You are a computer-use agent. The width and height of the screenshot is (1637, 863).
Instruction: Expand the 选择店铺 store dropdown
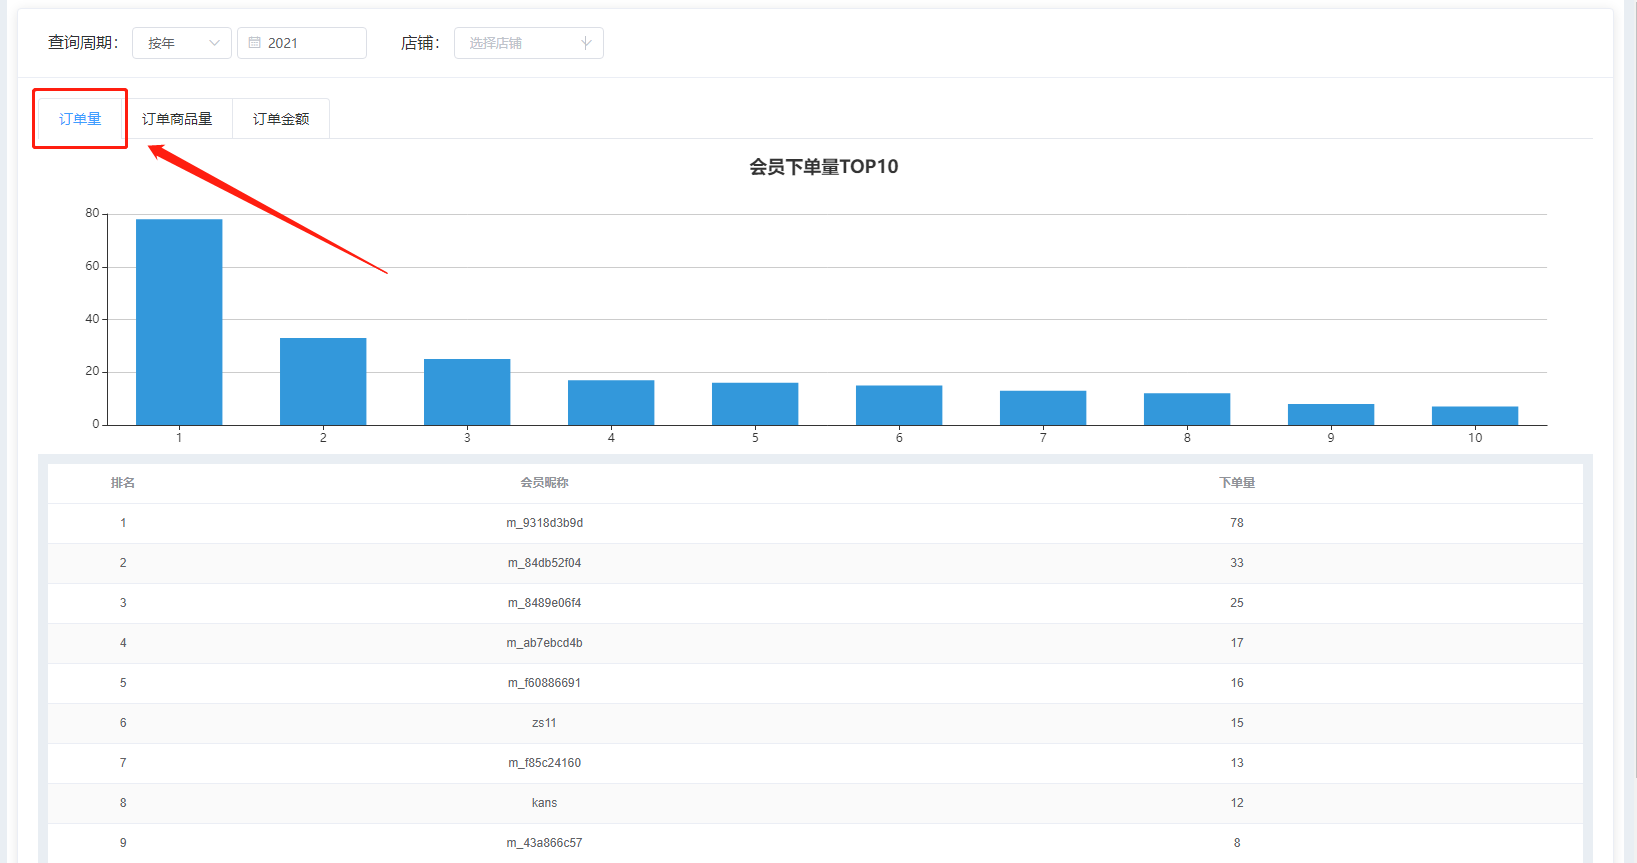528,43
